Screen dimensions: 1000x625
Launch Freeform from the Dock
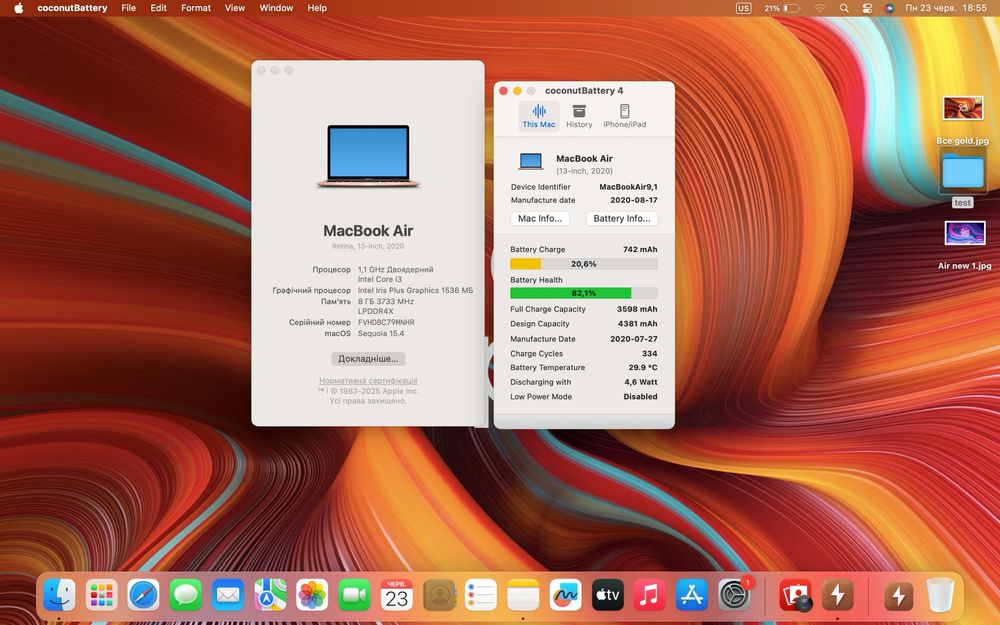tap(565, 595)
